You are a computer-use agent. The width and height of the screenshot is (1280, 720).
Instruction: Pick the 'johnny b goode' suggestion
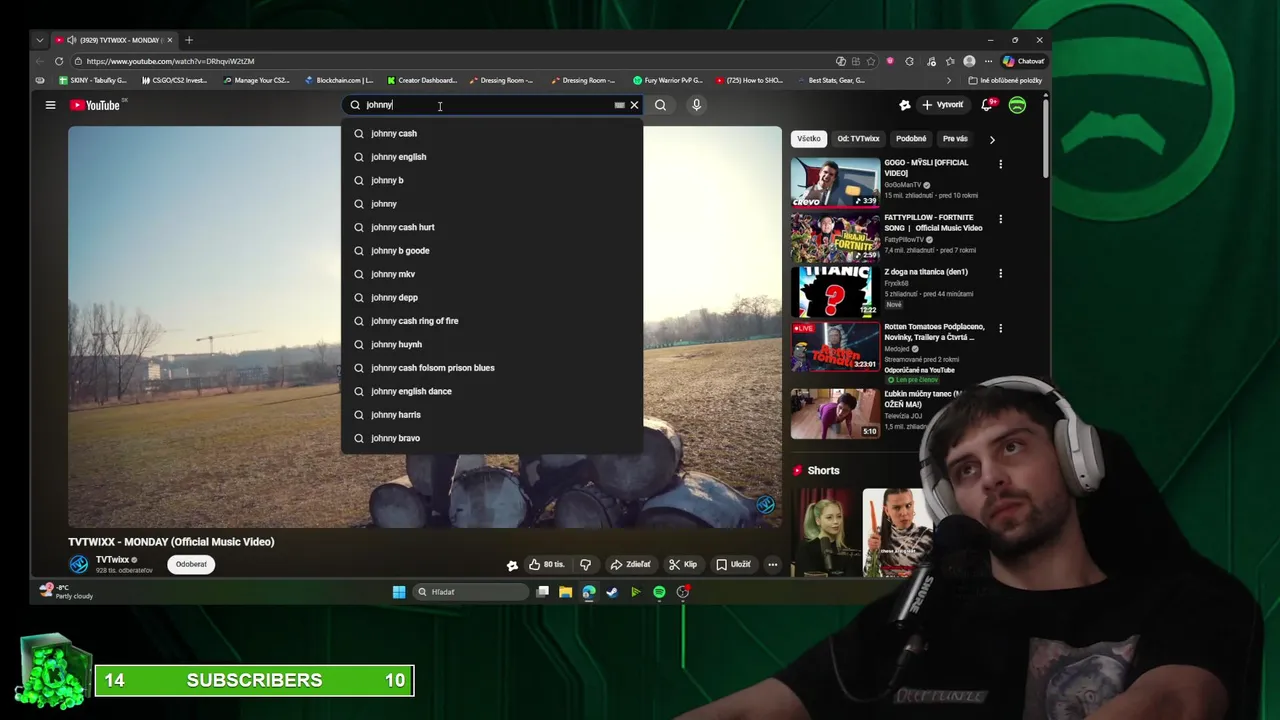pyautogui.click(x=492, y=251)
